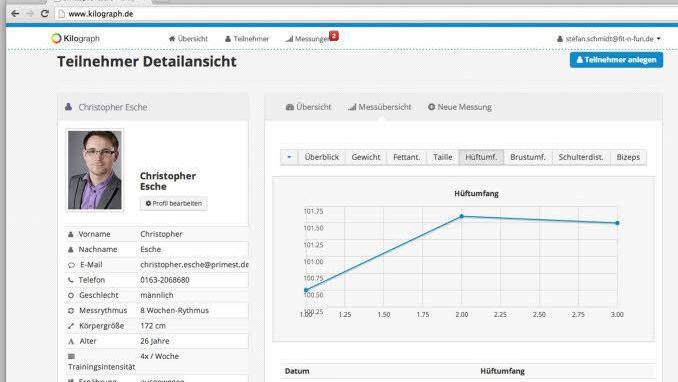Screen dimensions: 678x382
Task: Click the value 26 Jahre
Action: pos(154,341)
